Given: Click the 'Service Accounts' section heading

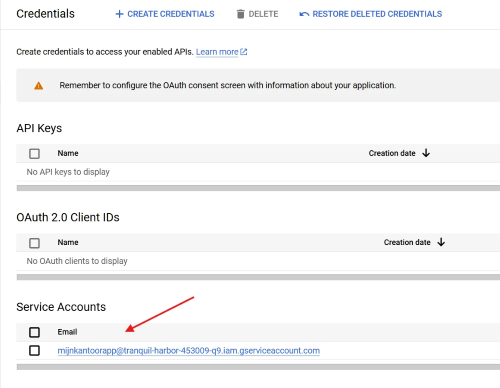Looking at the screenshot, I should [x=61, y=307].
